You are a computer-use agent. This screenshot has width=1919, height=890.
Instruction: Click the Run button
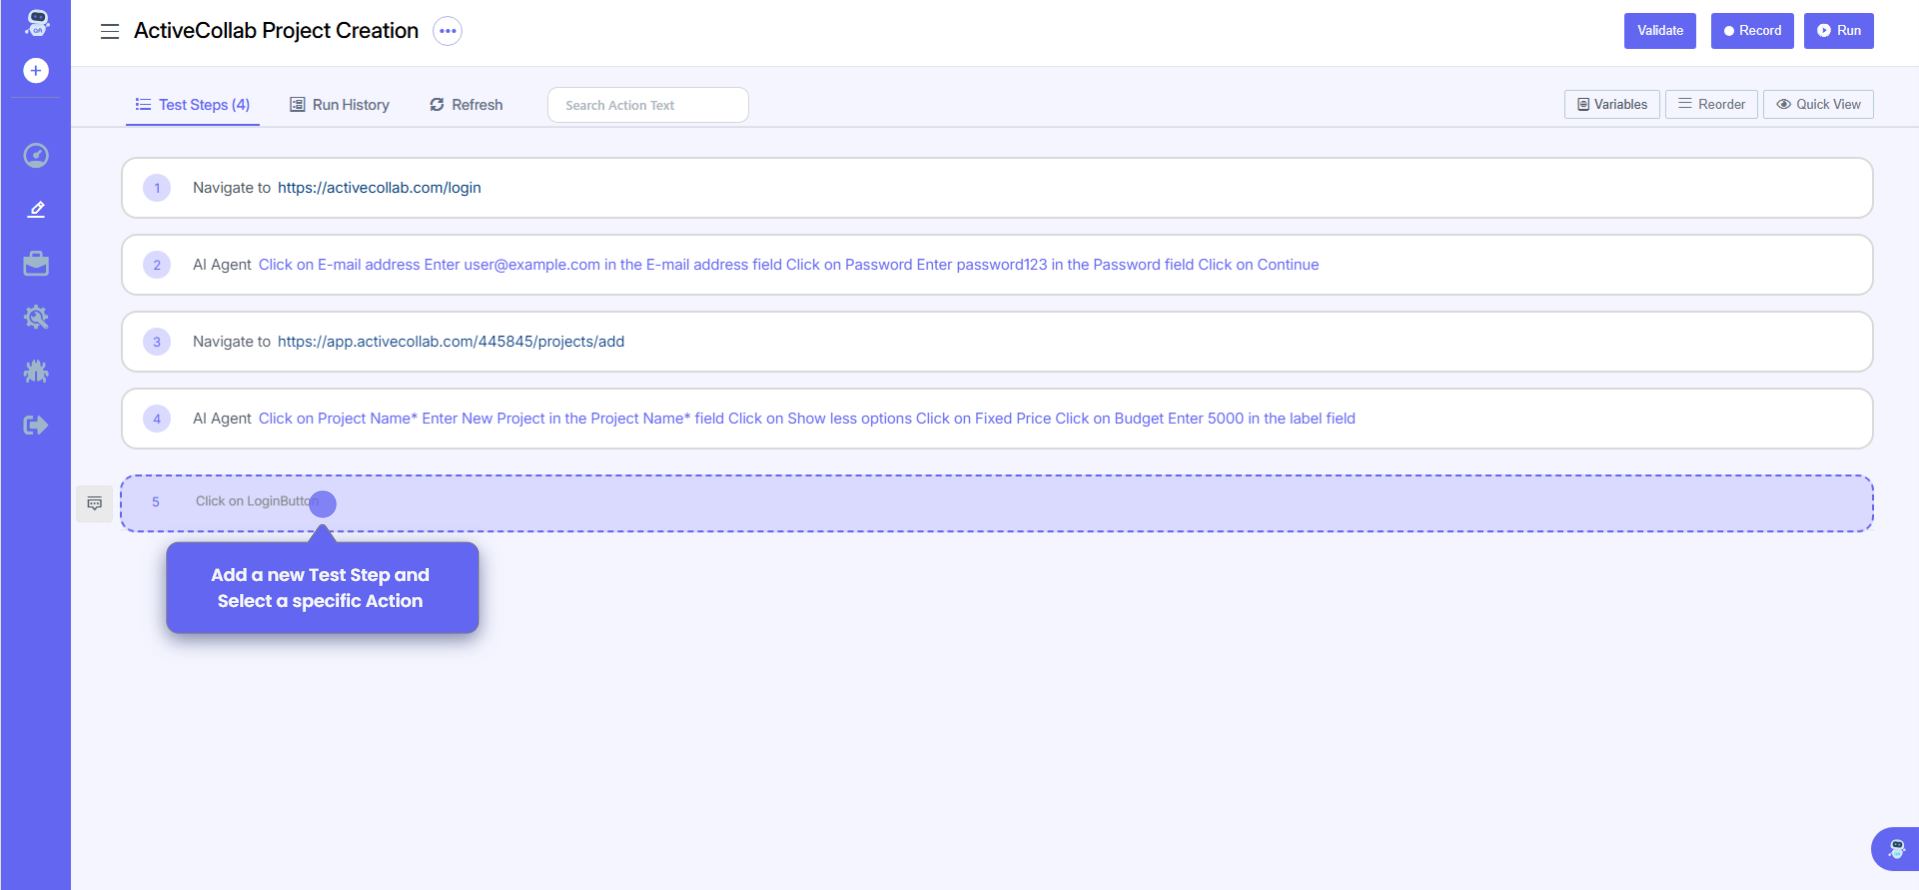click(1838, 31)
